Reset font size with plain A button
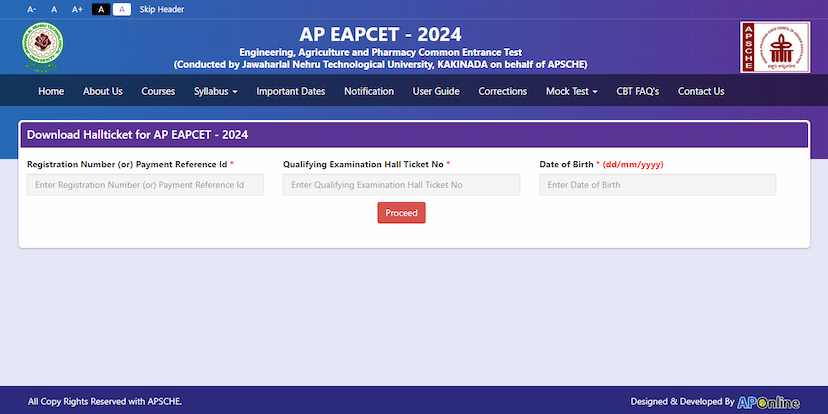828x414 pixels. [54, 10]
